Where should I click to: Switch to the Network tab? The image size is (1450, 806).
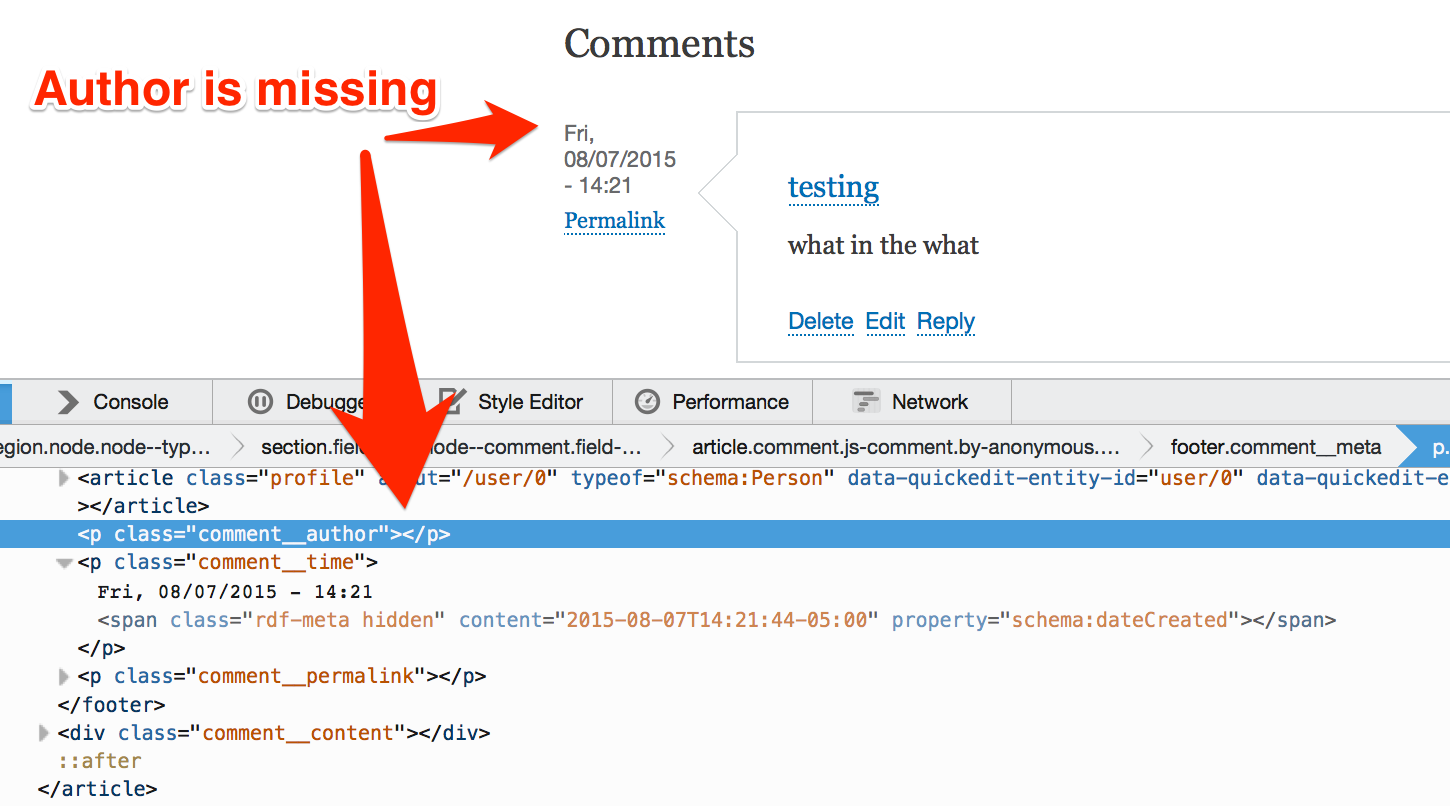pyautogui.click(x=931, y=401)
